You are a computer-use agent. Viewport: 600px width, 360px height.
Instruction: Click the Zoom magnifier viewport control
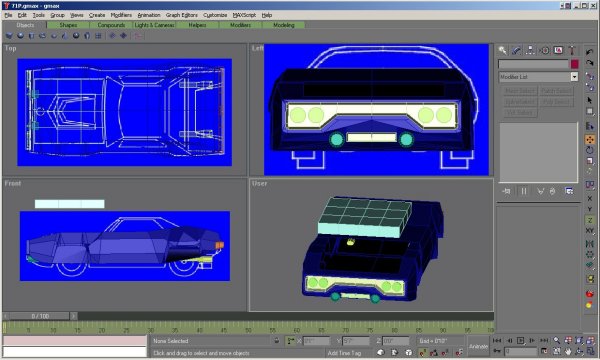556,340
